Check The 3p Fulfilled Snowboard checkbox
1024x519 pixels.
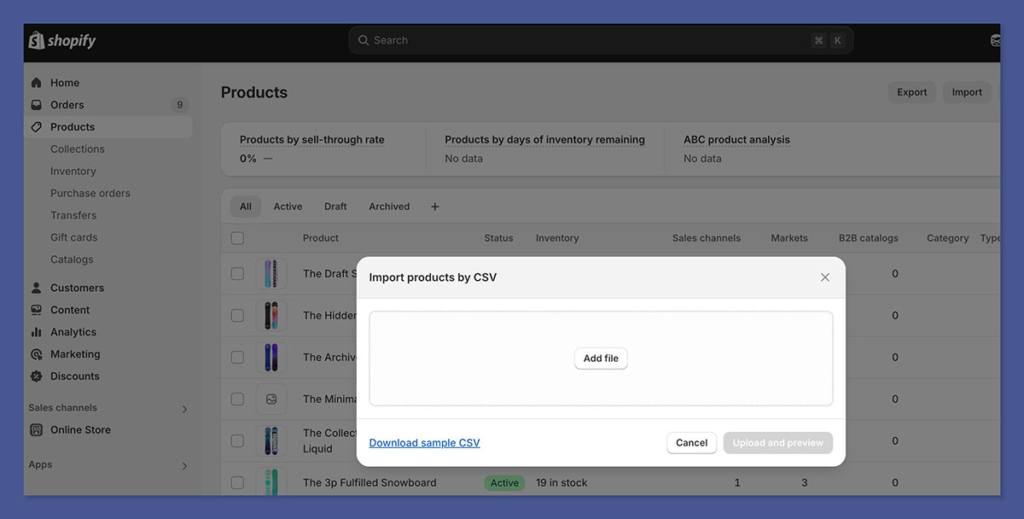(x=237, y=482)
